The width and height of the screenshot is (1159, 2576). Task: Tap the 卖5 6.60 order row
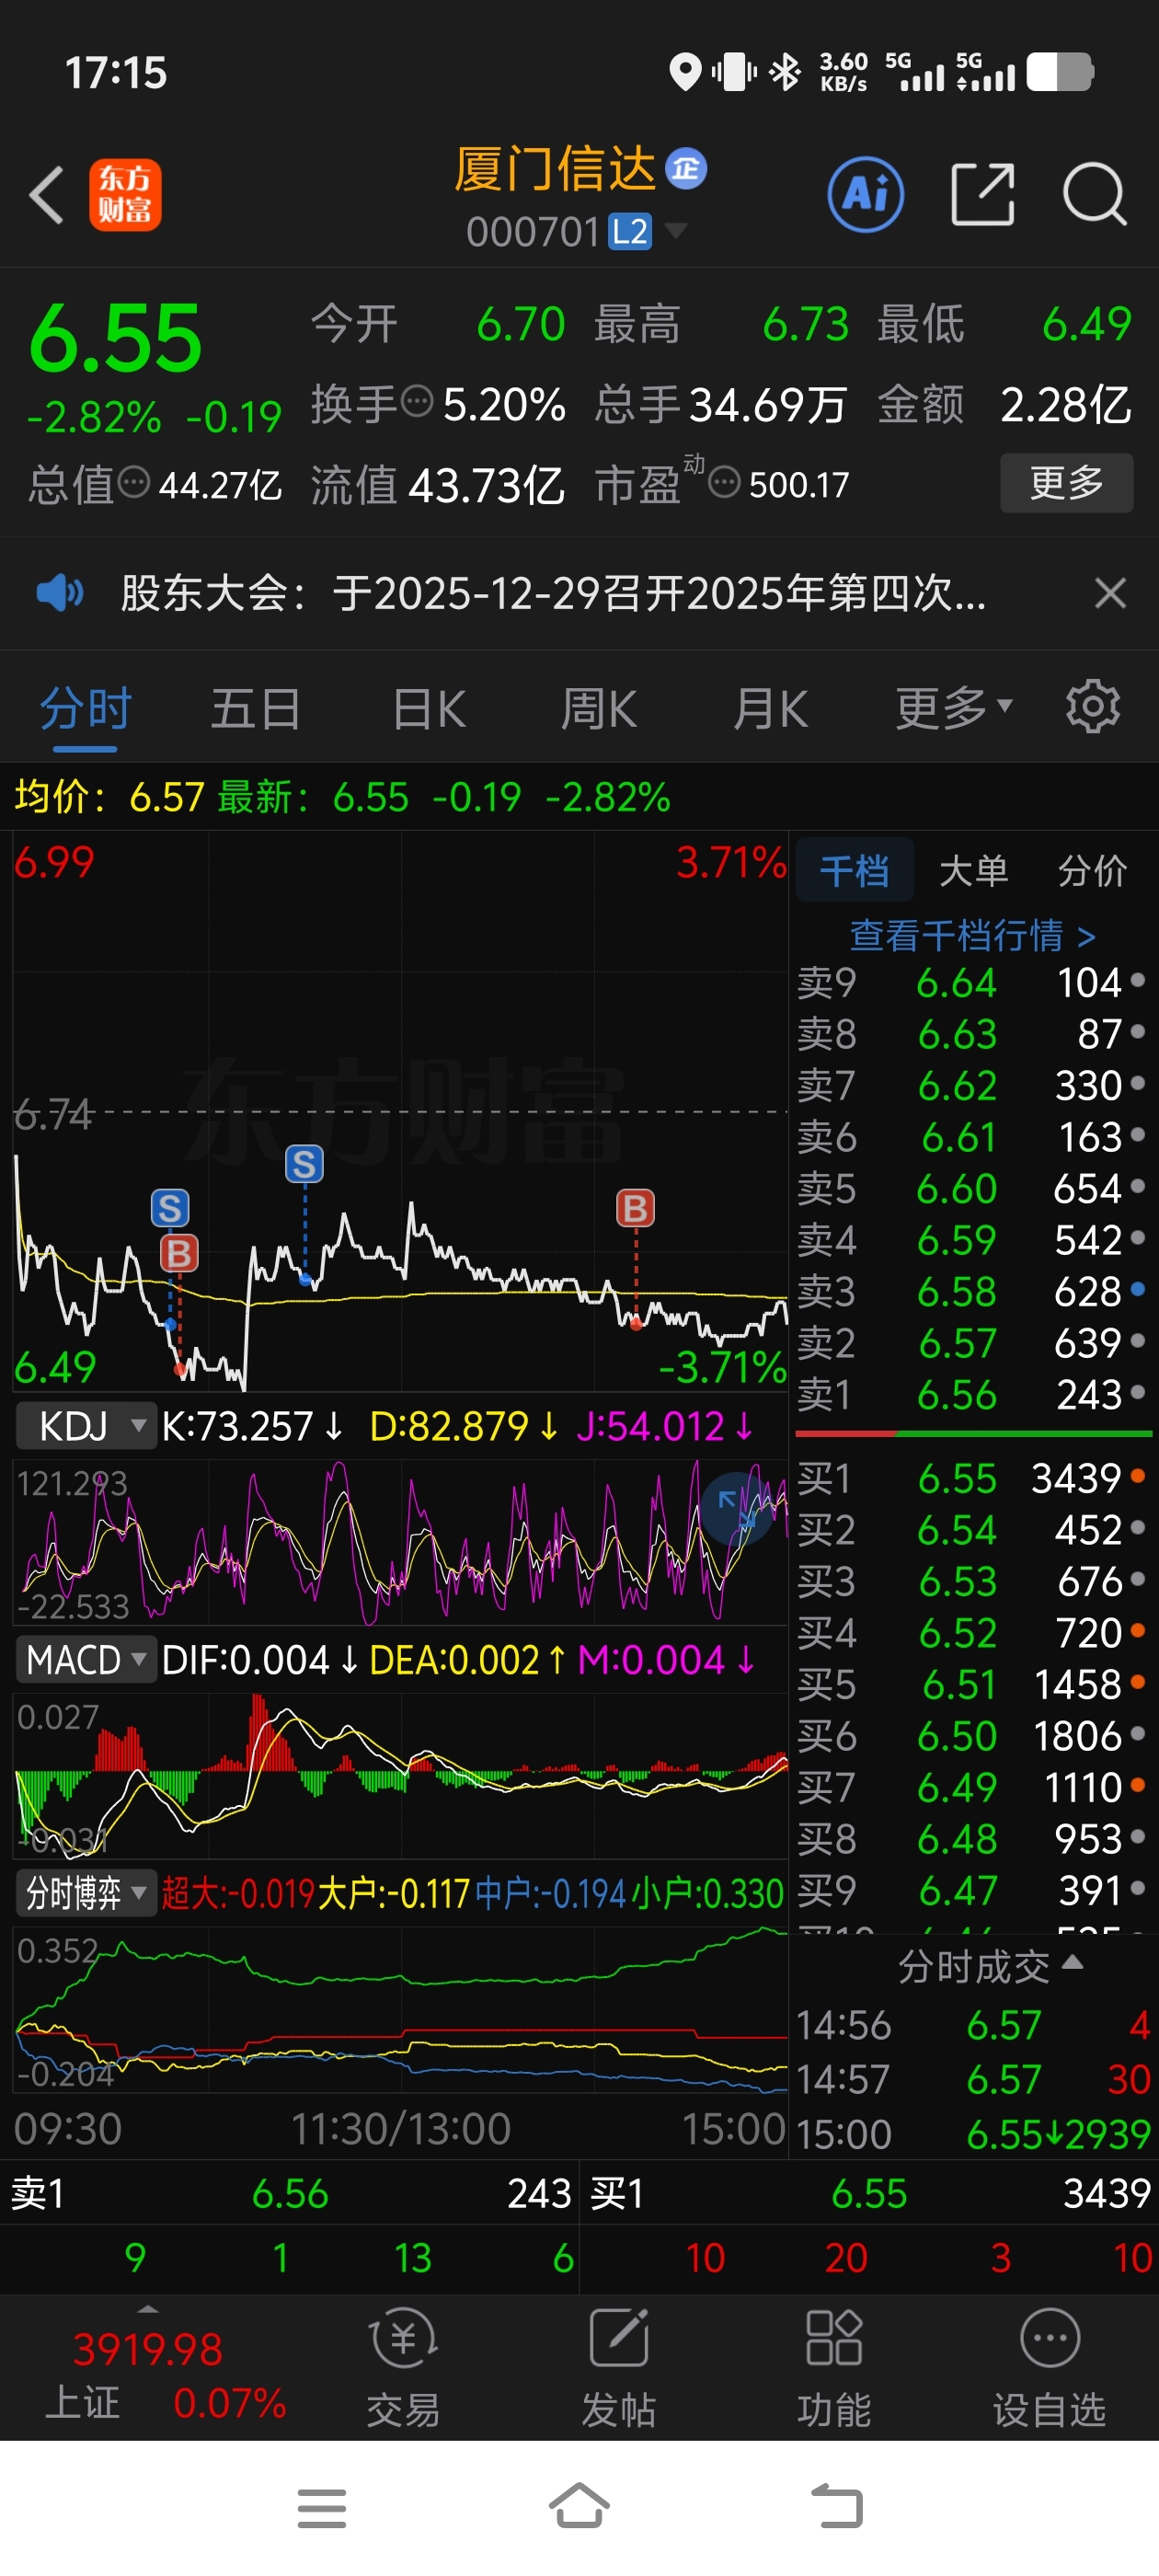tap(972, 1188)
